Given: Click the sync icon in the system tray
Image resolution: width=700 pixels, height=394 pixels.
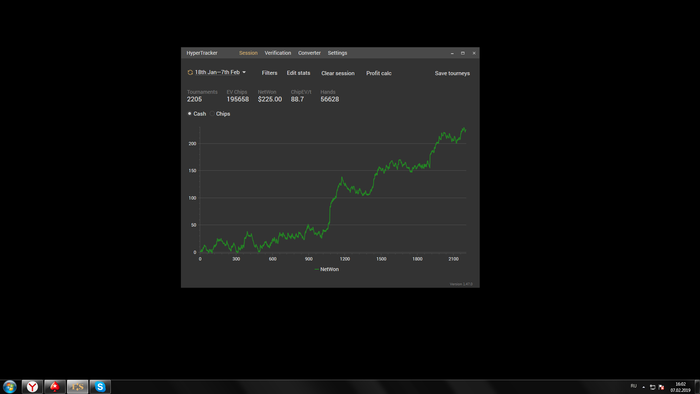Looking at the screenshot, I should click(652, 387).
